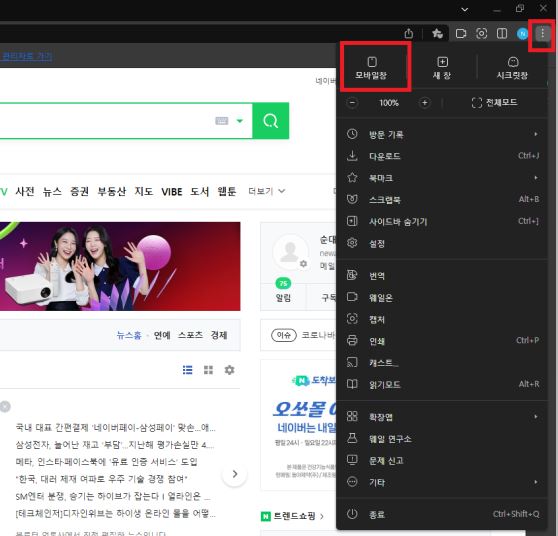This screenshot has height=536, width=558.
Task: Open the VIBE link
Action: [x=172, y=192]
